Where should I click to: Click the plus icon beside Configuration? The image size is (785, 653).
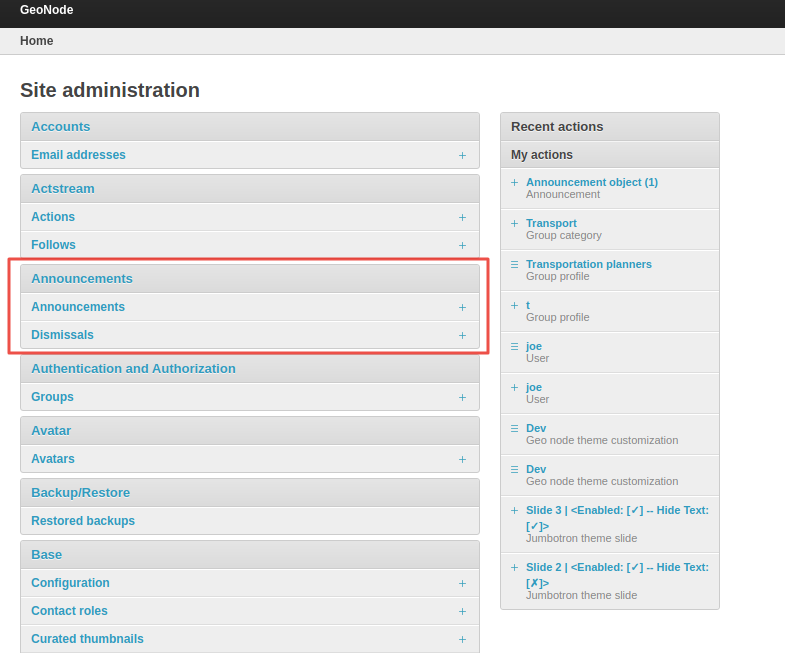[462, 583]
